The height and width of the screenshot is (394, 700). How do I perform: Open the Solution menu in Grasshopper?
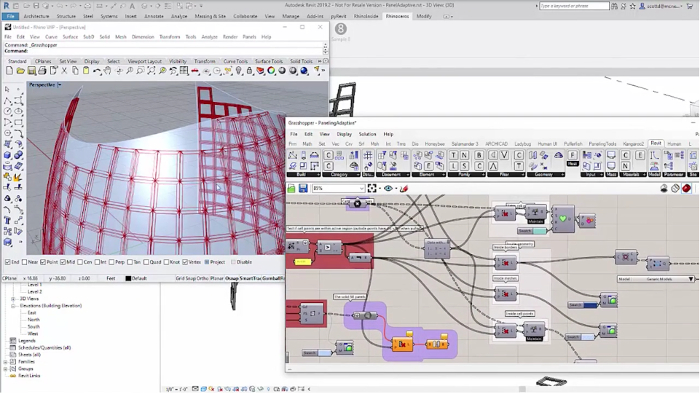(x=367, y=134)
